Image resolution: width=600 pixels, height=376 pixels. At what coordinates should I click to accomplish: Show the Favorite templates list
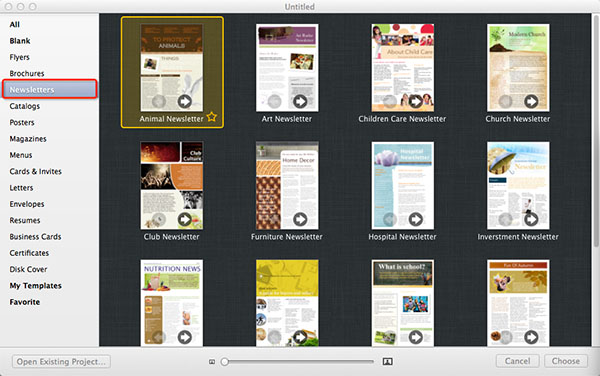click(25, 302)
